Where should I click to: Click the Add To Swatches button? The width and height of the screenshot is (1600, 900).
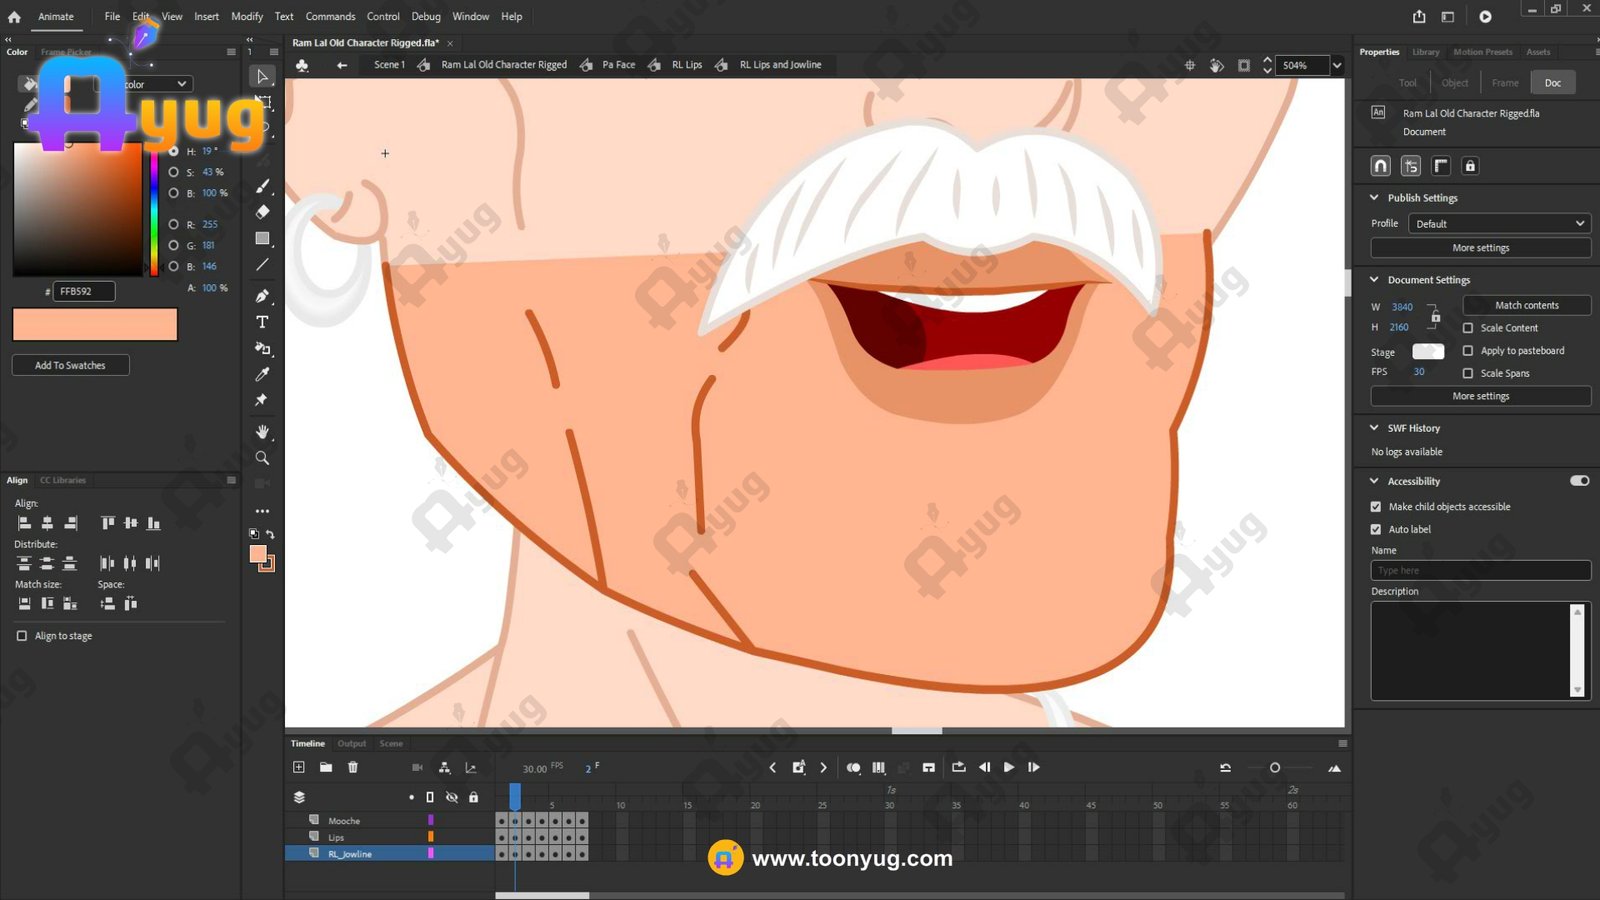pyautogui.click(x=70, y=365)
